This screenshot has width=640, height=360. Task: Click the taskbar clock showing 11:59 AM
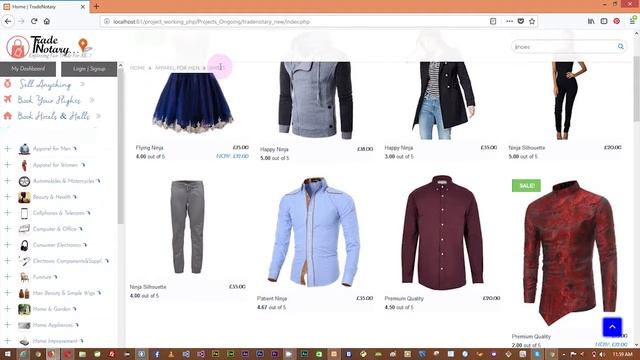click(622, 354)
